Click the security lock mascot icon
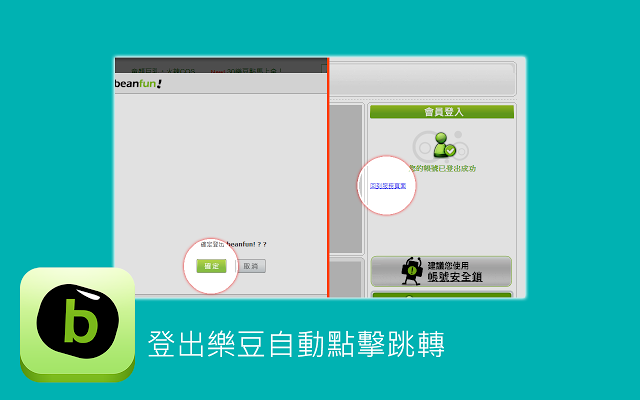Viewport: 640px width, 400px height. (x=411, y=271)
